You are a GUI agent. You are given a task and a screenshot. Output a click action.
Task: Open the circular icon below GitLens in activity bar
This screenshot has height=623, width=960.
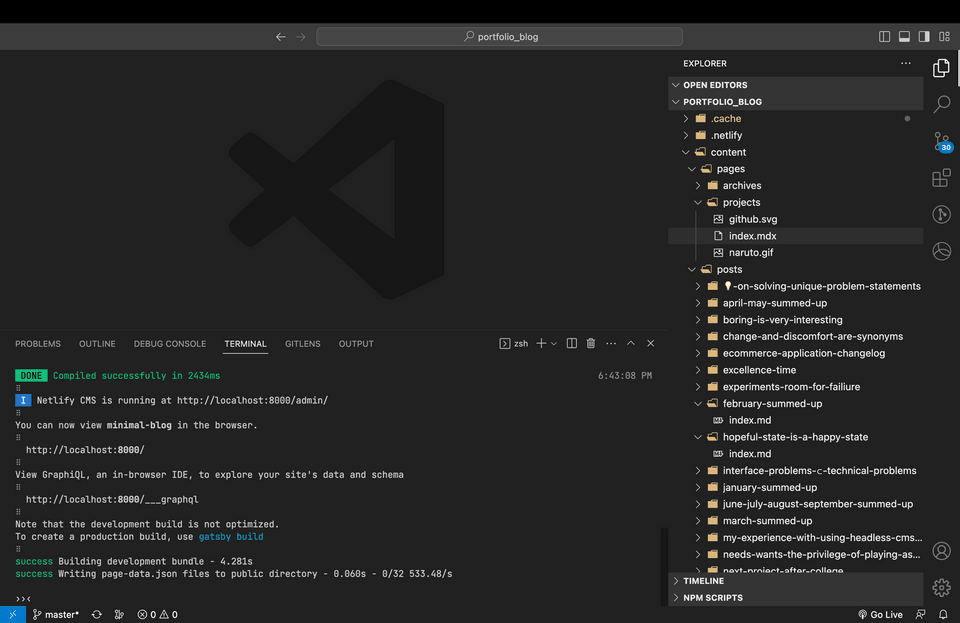tap(942, 251)
